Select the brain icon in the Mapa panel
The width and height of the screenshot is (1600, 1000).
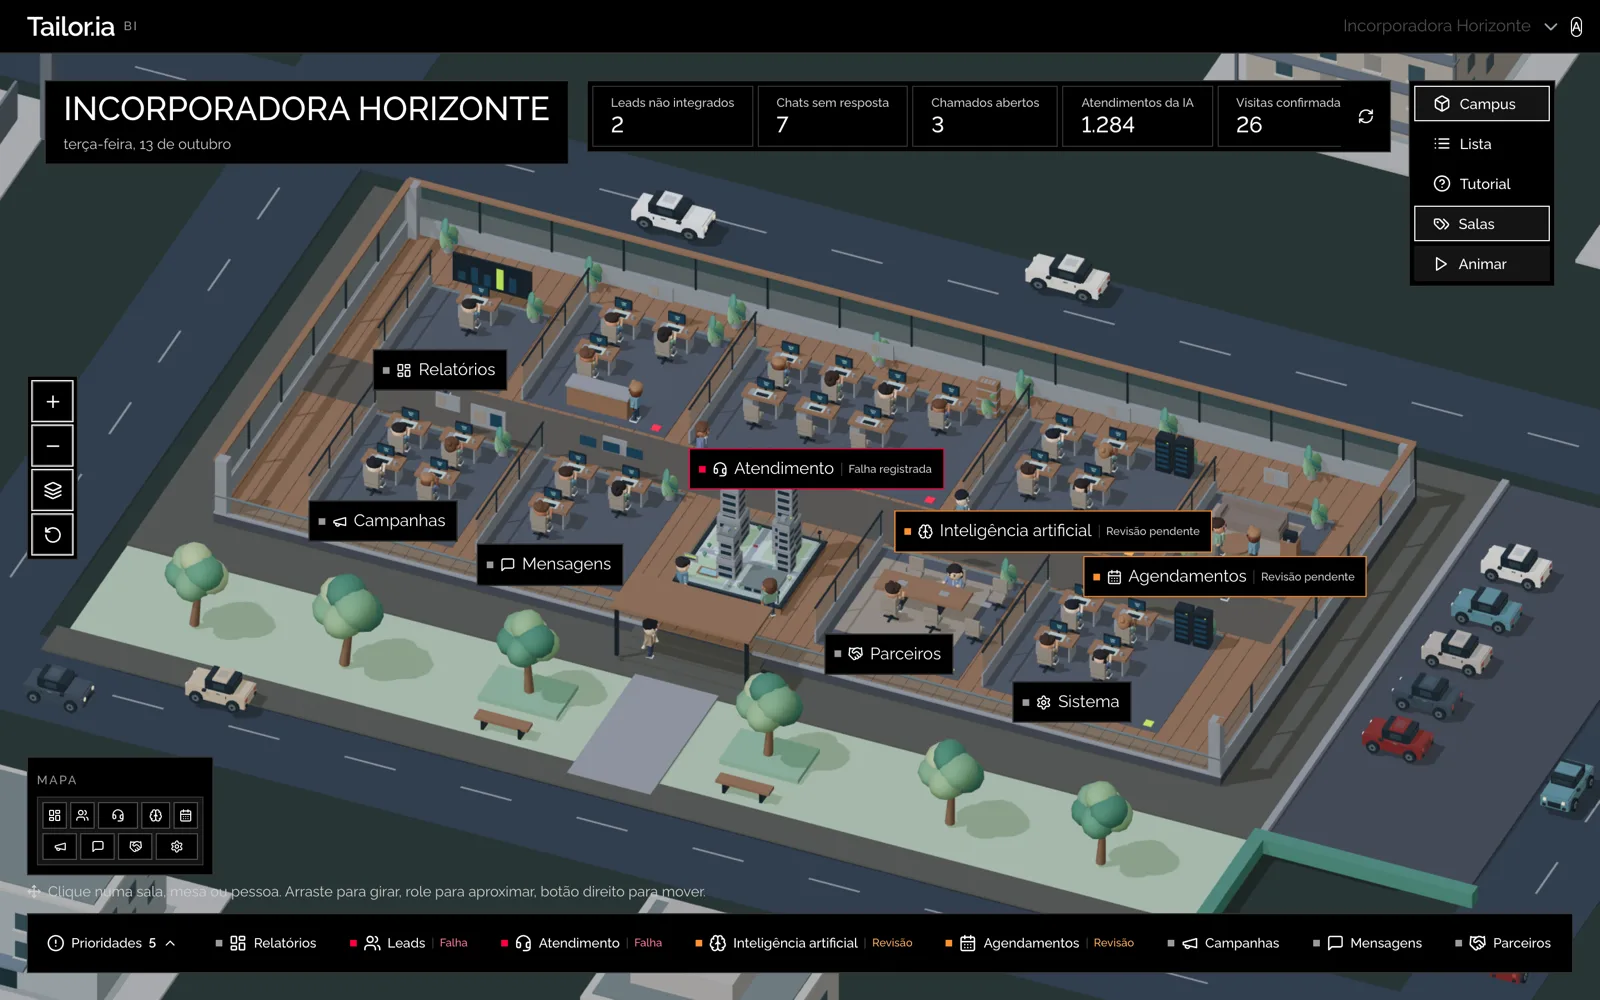156,816
